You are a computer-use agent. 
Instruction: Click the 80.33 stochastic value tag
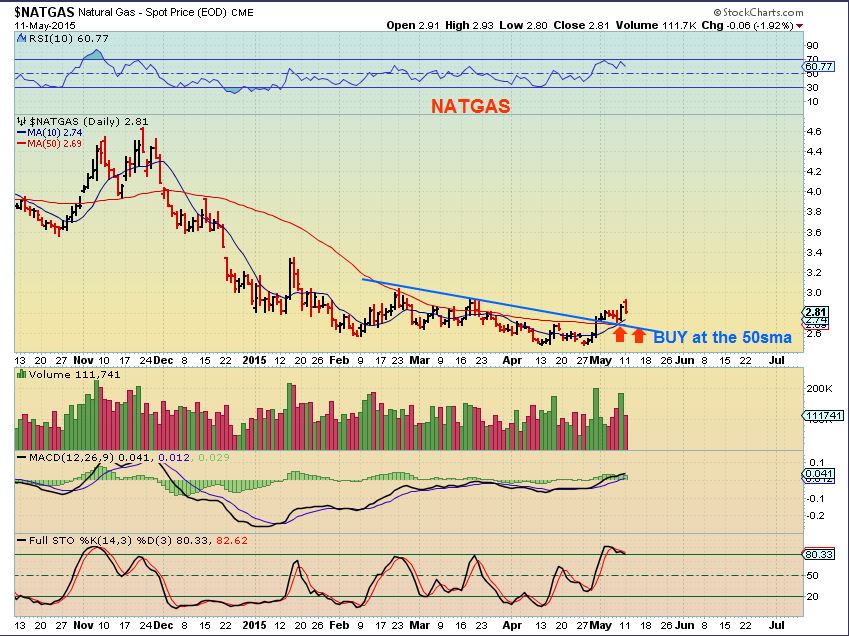(818, 554)
